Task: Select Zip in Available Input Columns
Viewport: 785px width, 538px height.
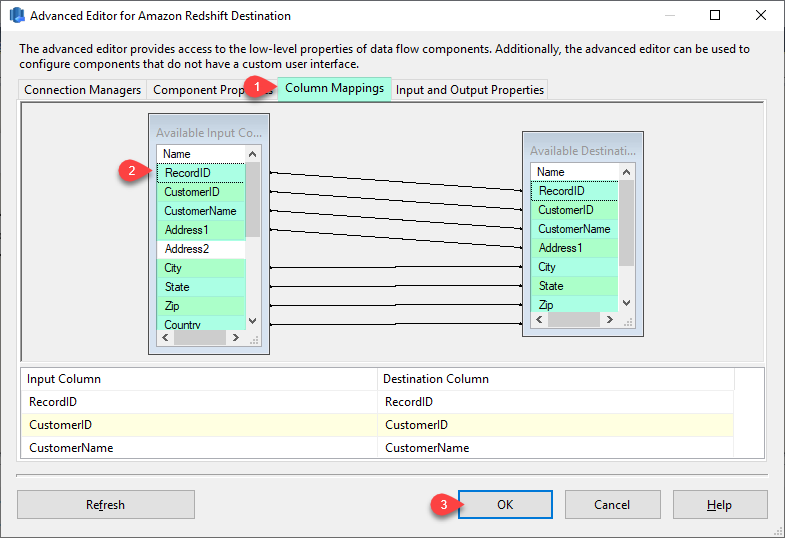Action: pos(201,306)
